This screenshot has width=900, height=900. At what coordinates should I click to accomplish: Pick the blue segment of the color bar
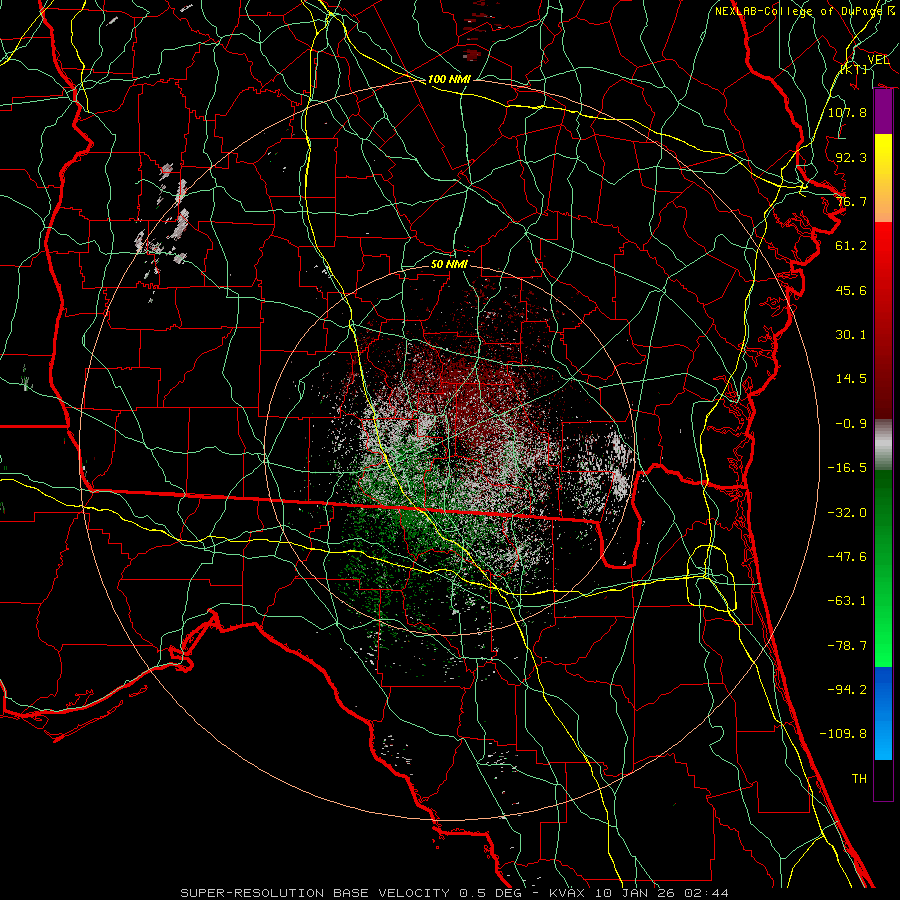[x=883, y=713]
